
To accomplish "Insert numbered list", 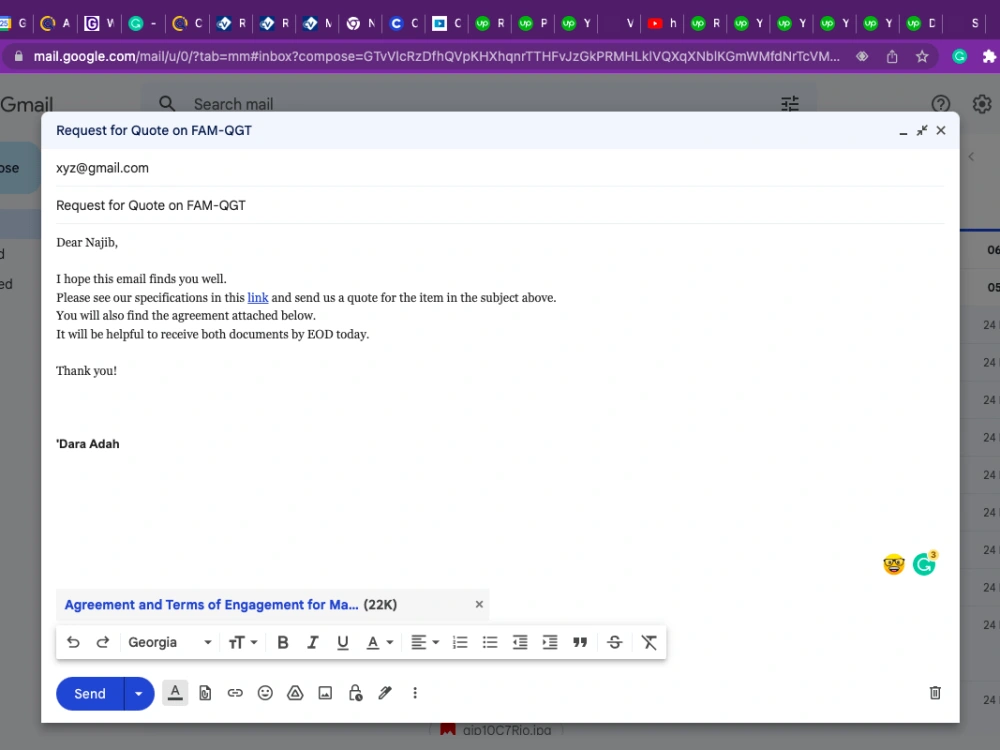I will (460, 642).
